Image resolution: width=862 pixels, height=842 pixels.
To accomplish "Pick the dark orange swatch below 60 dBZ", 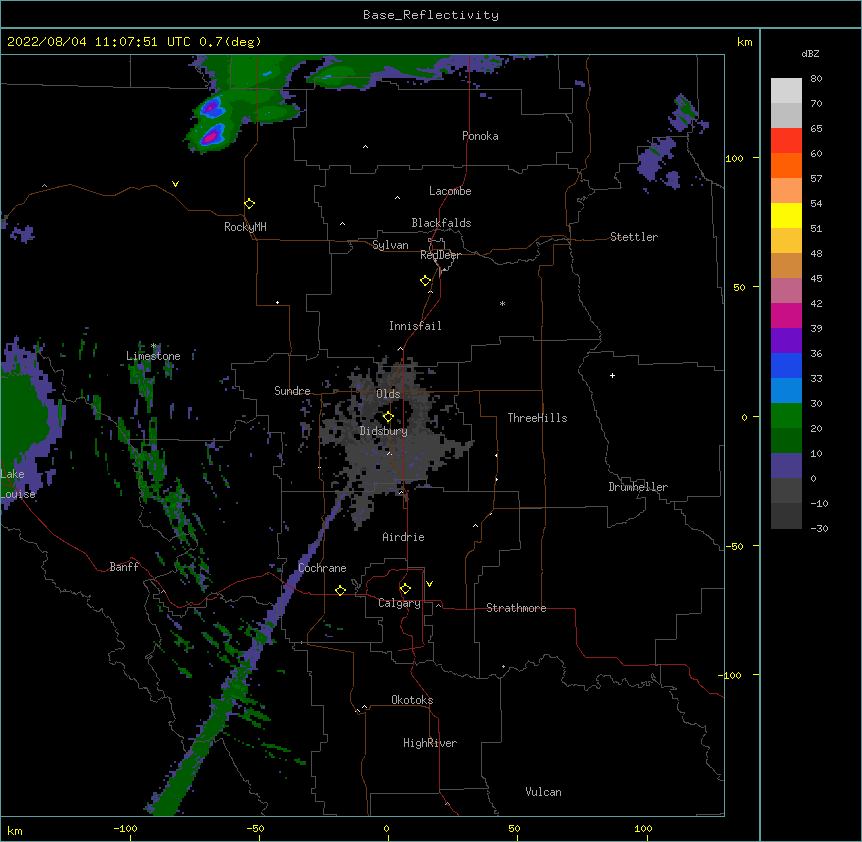I will [786, 165].
